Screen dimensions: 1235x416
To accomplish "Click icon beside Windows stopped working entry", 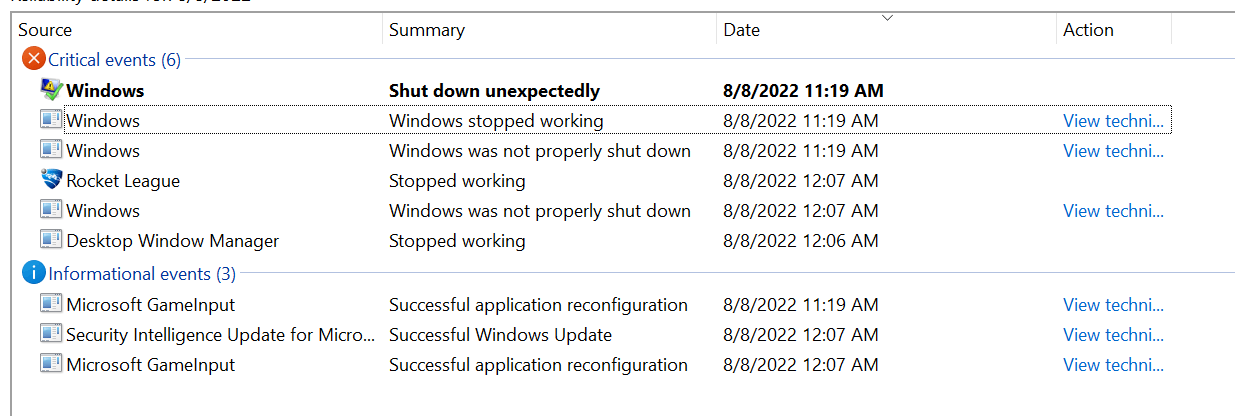I will coord(51,120).
